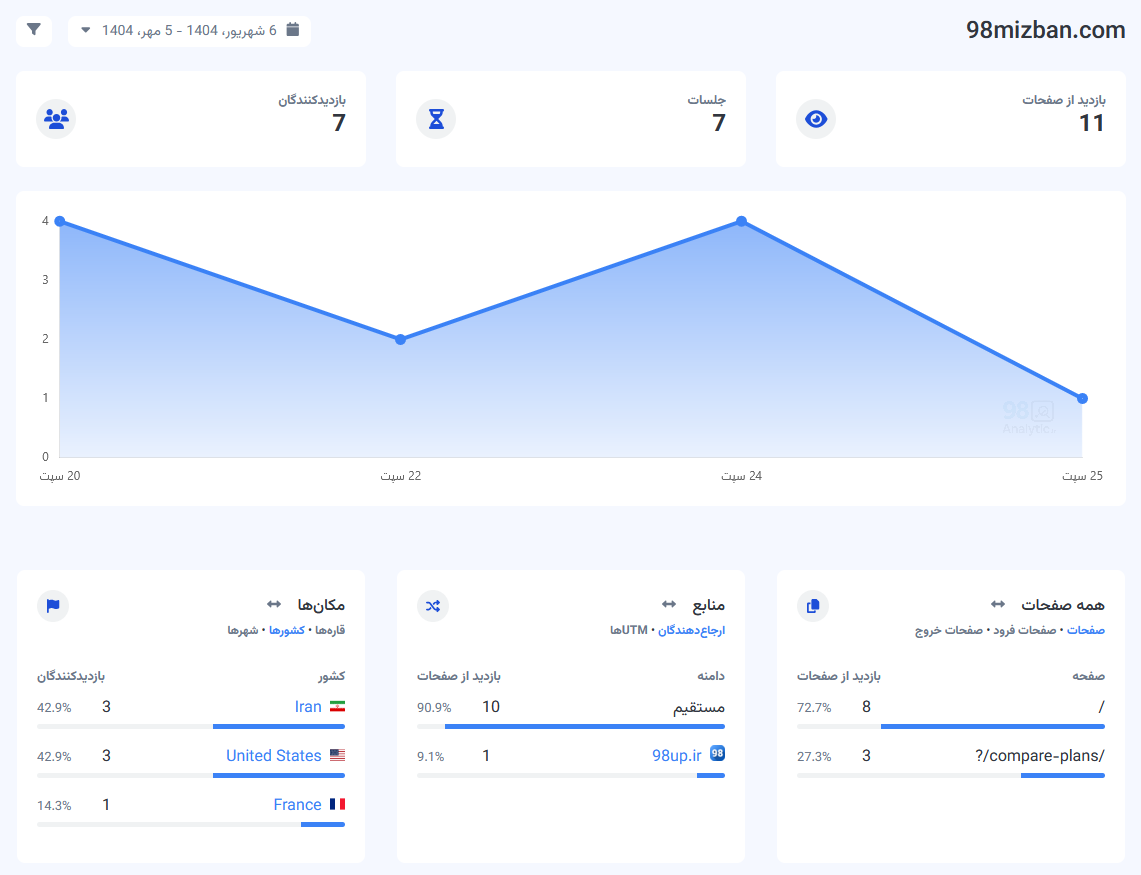Select the UTMها tab in sources
This screenshot has height=875, width=1141.
point(629,631)
